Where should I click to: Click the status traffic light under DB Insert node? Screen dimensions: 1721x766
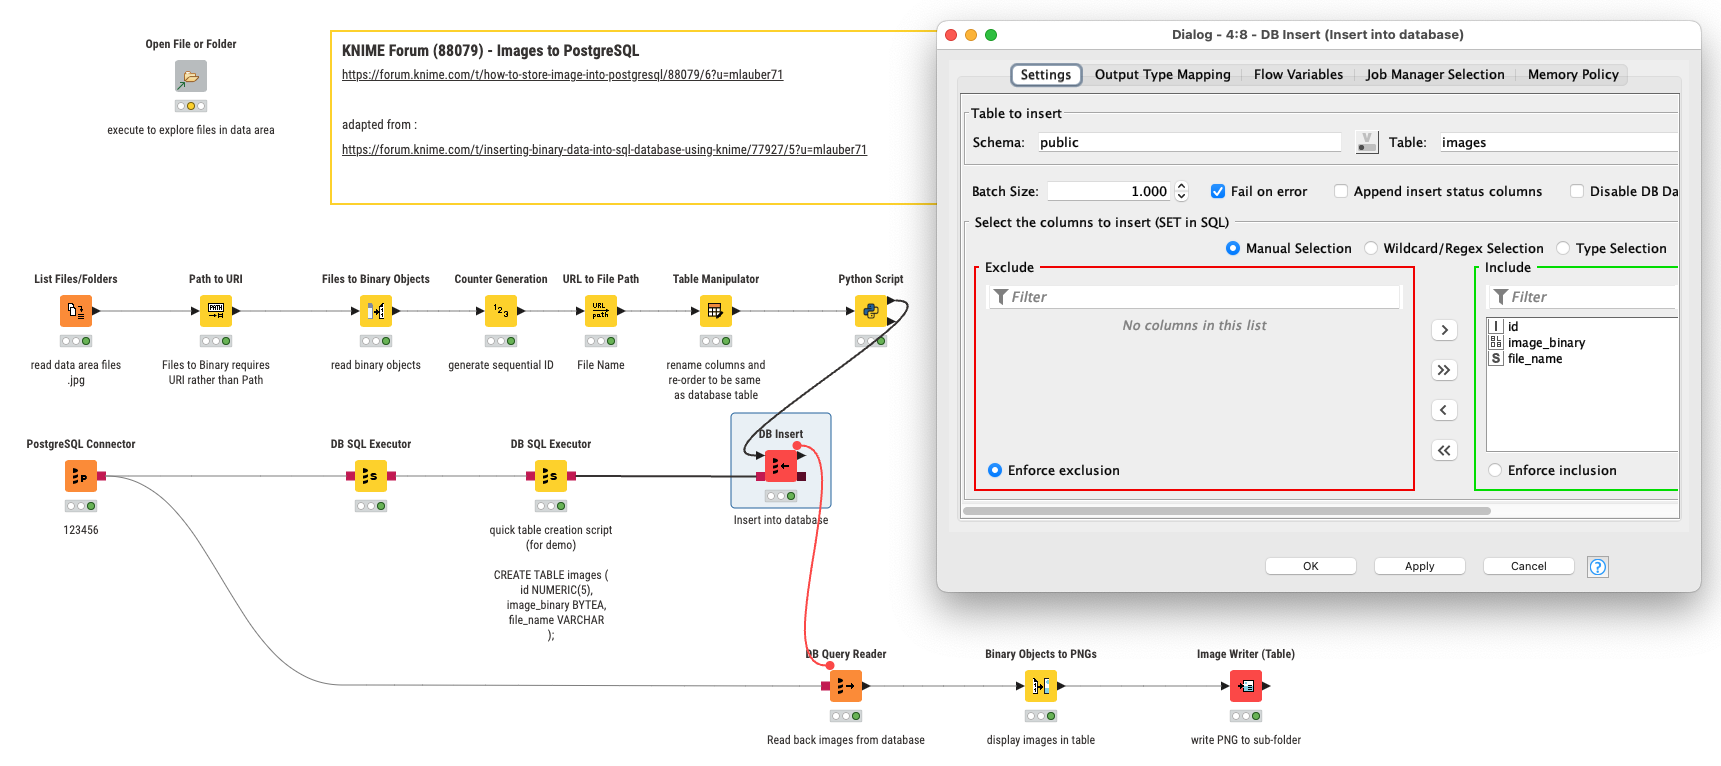coord(781,496)
